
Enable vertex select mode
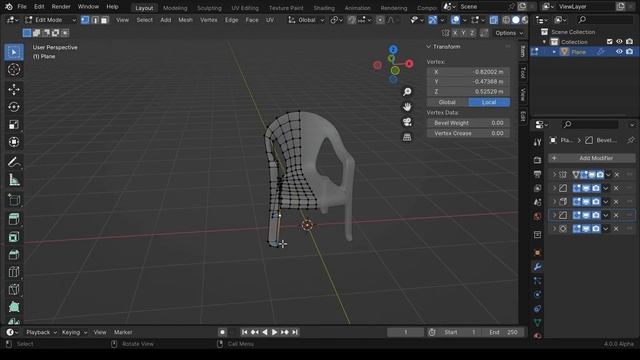85,20
